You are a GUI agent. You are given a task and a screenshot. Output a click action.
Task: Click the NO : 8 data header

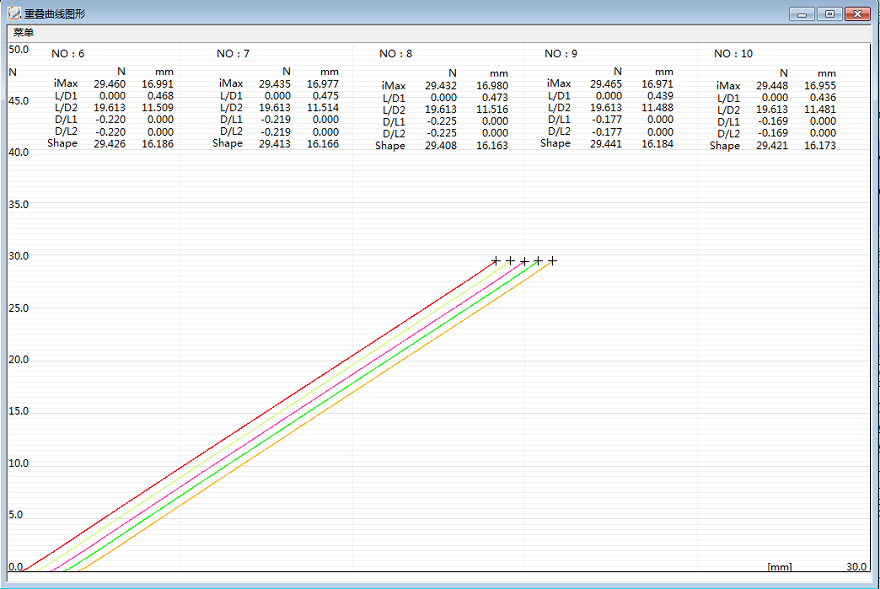(x=396, y=53)
